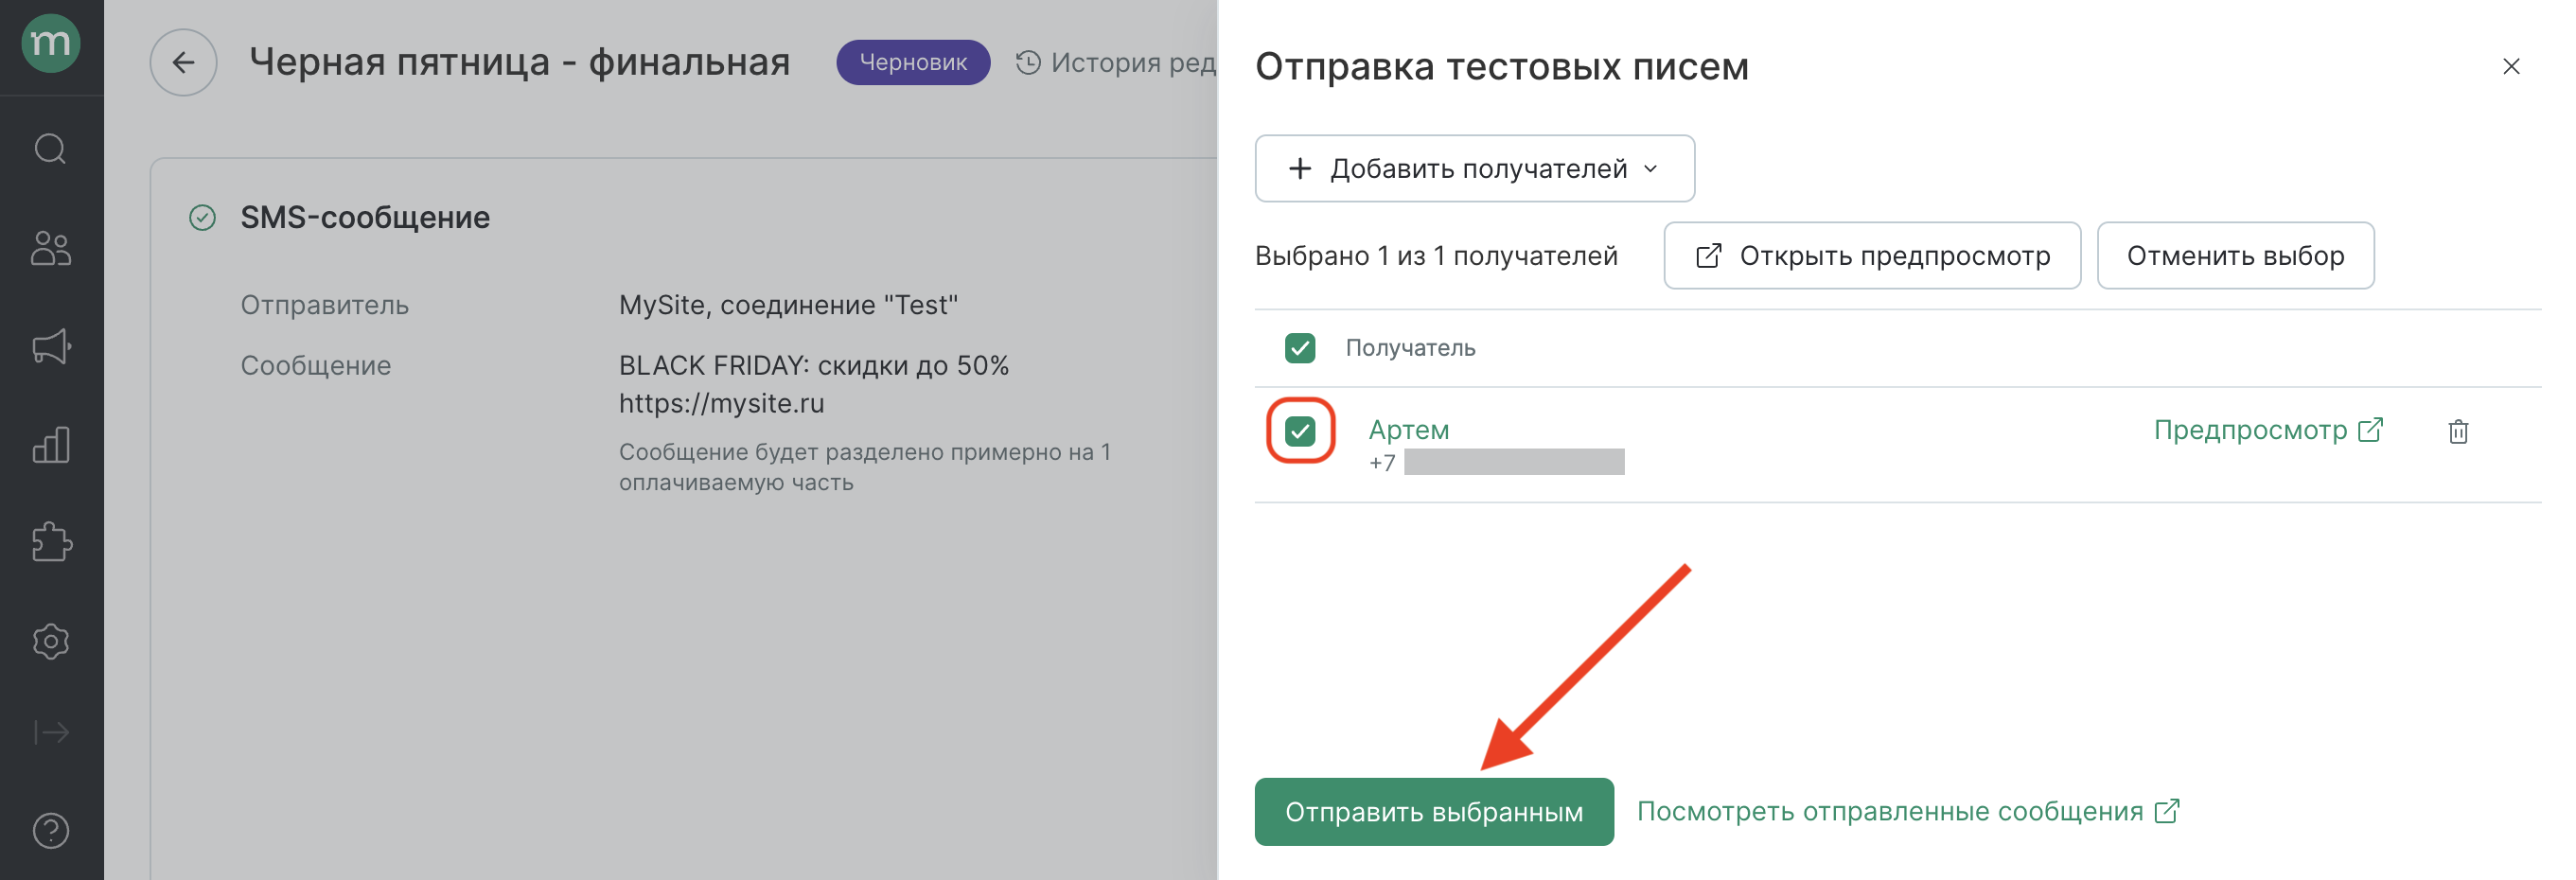Image resolution: width=2576 pixels, height=880 pixels.
Task: Open Посмотреть отправленные сообщения link
Action: click(1907, 811)
